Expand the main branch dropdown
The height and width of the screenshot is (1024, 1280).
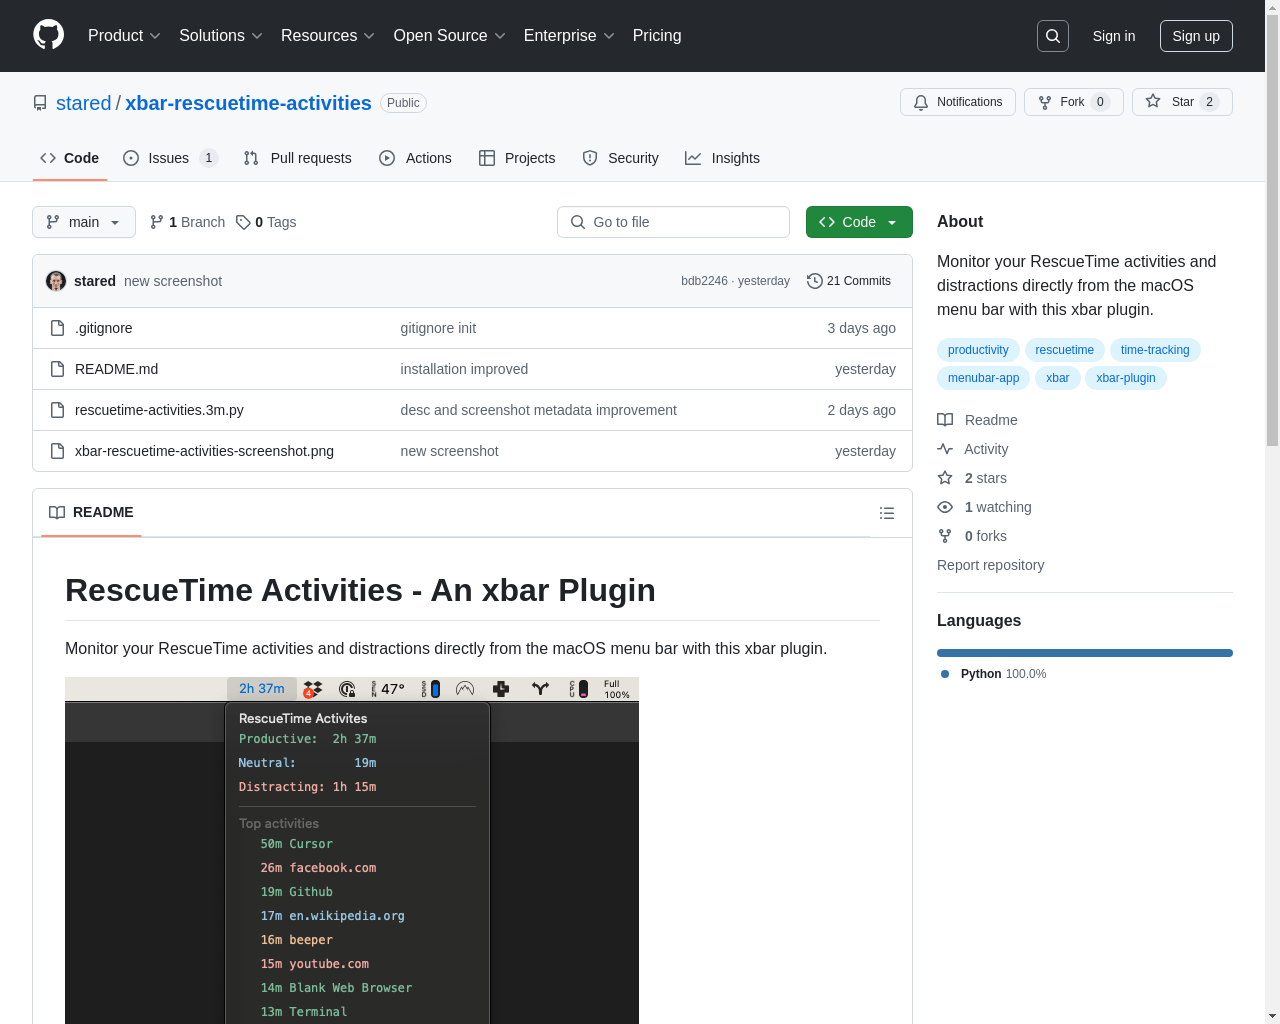tap(84, 222)
